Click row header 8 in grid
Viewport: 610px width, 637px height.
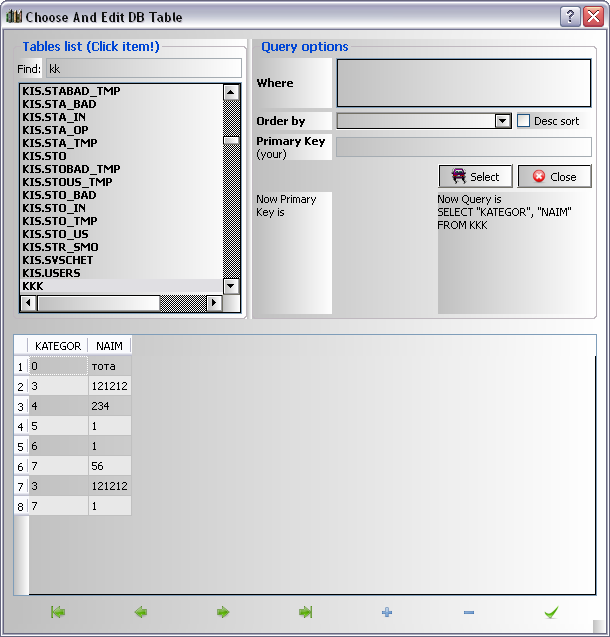(x=21, y=506)
